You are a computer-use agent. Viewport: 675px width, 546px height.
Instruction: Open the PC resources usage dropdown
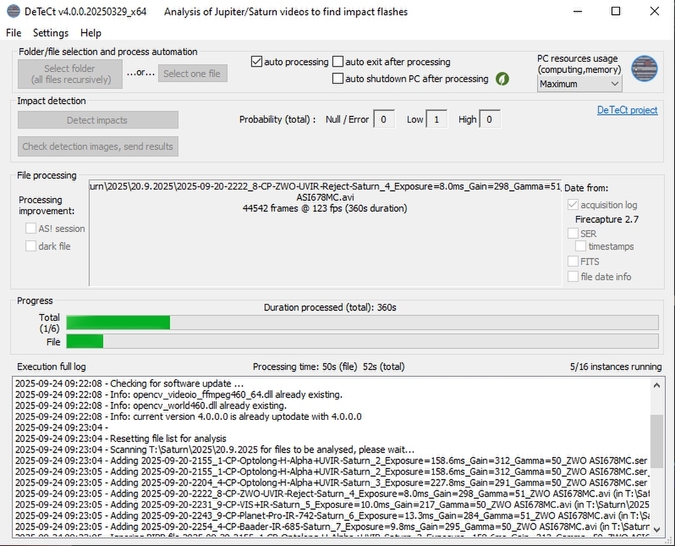(579, 84)
